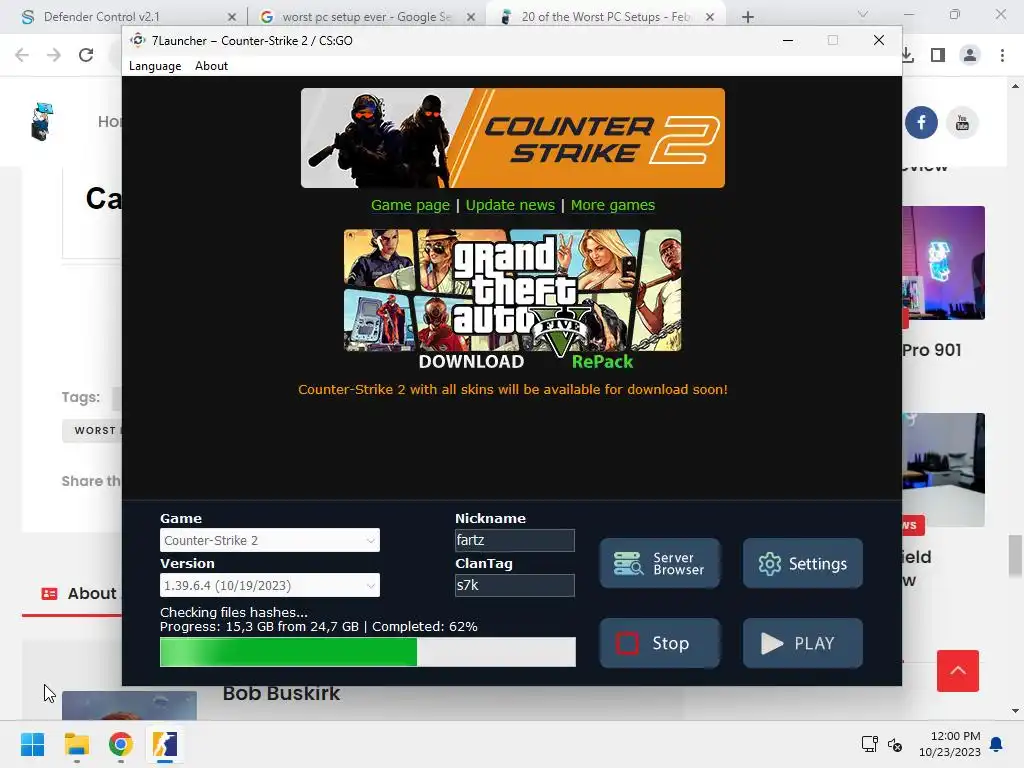
Task: Click the ClanTag input field with s7k
Action: 515,585
